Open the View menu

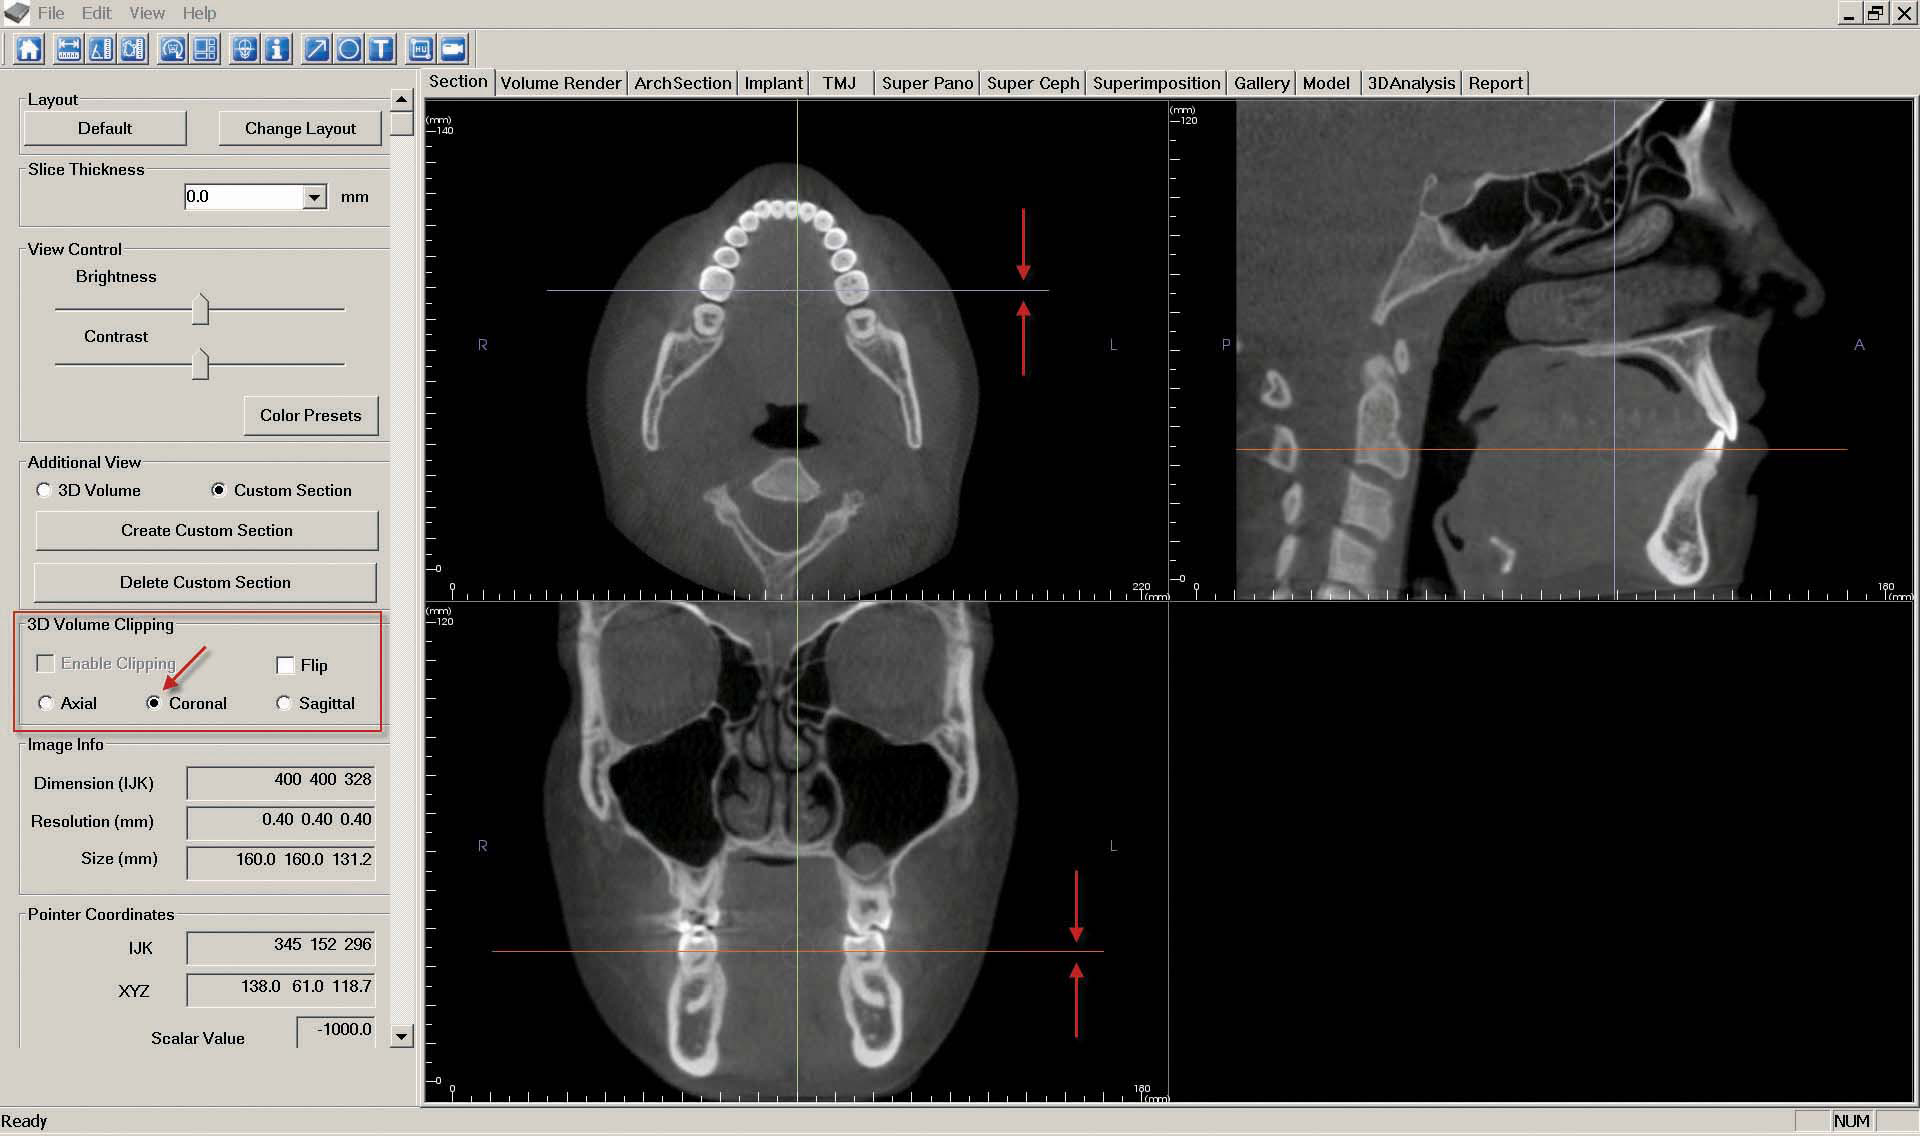tap(146, 13)
